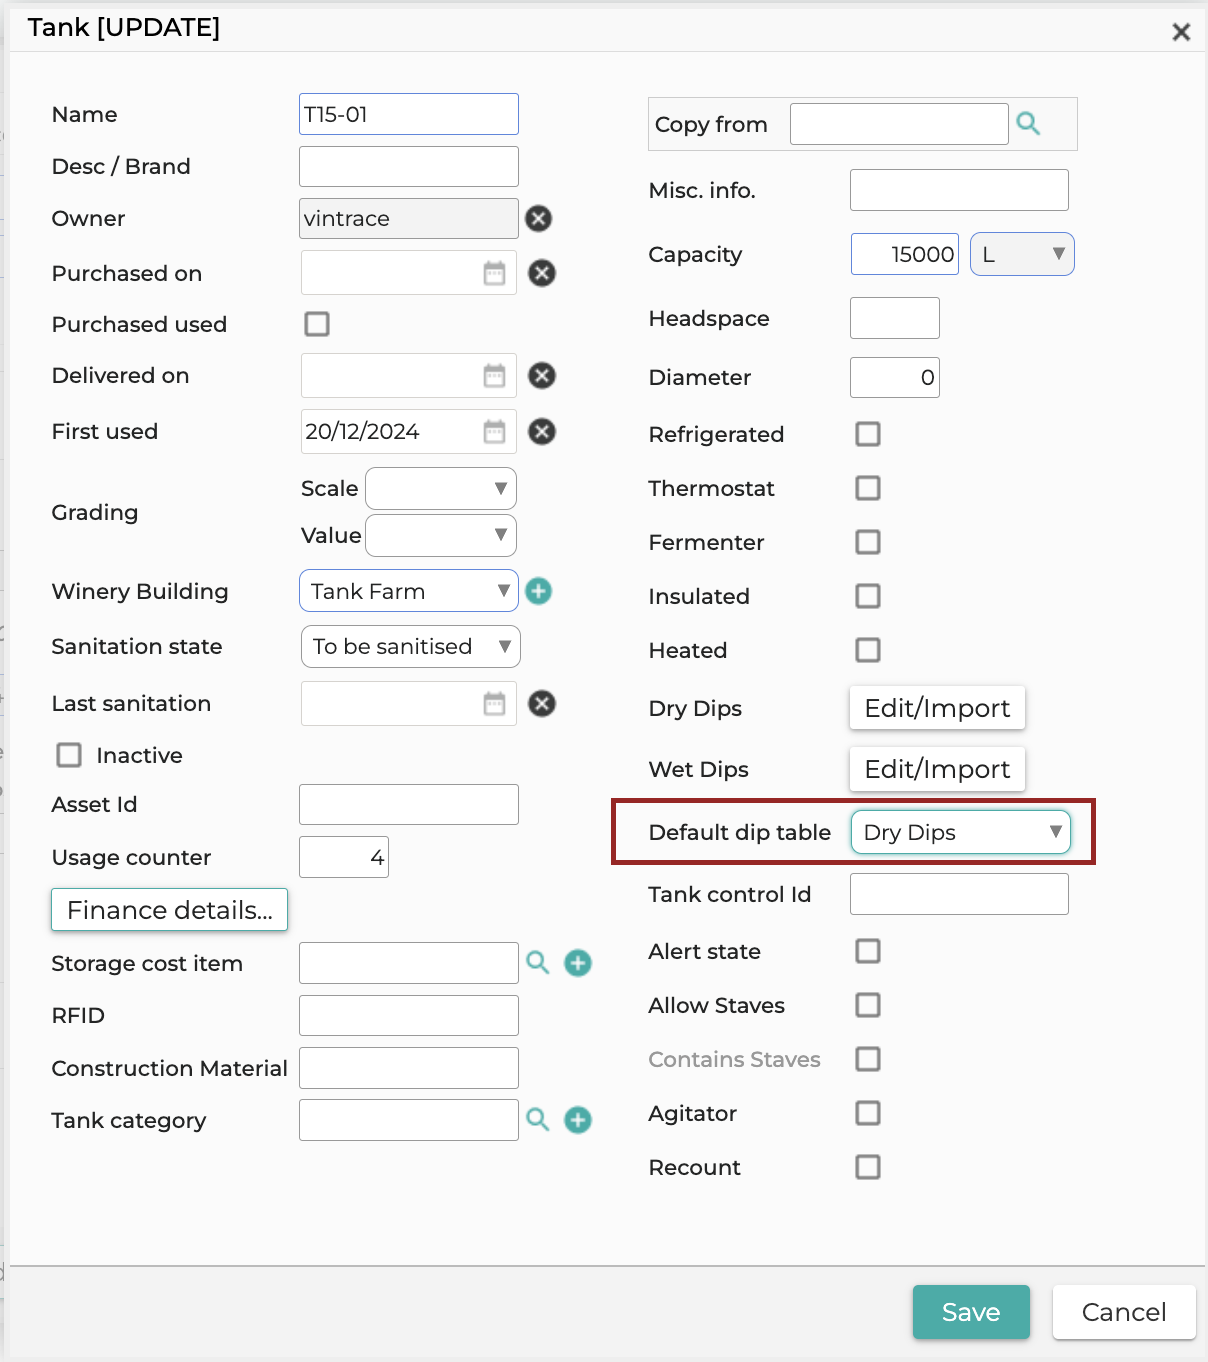This screenshot has height=1362, width=1208.
Task: Open the Capacity unit dropdown
Action: pyautogui.click(x=1022, y=254)
